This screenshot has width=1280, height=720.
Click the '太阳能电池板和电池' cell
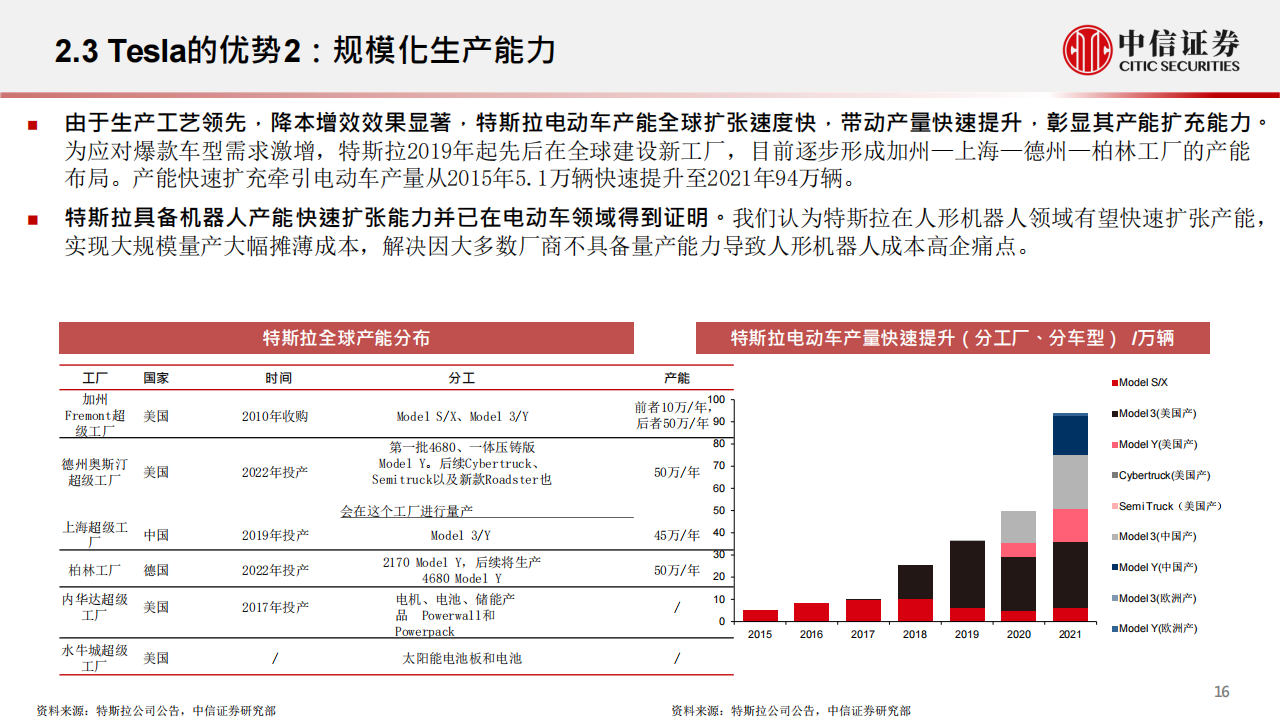click(462, 658)
